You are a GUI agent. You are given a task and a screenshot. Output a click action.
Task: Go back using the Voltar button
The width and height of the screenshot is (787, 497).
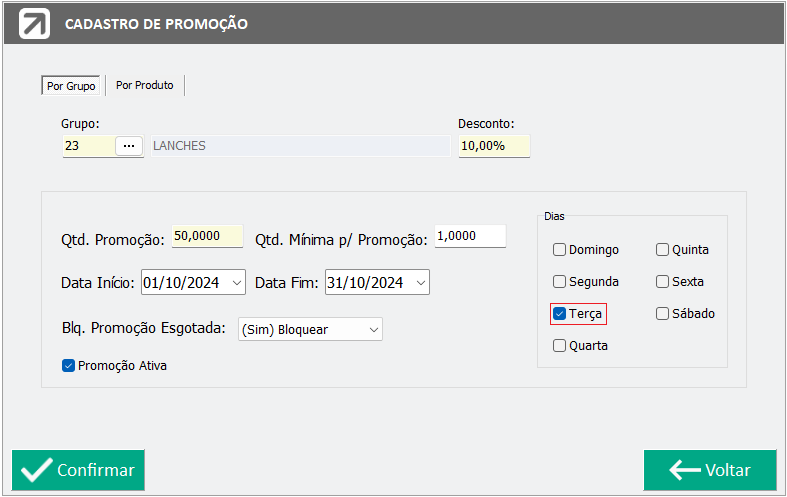[x=710, y=470]
